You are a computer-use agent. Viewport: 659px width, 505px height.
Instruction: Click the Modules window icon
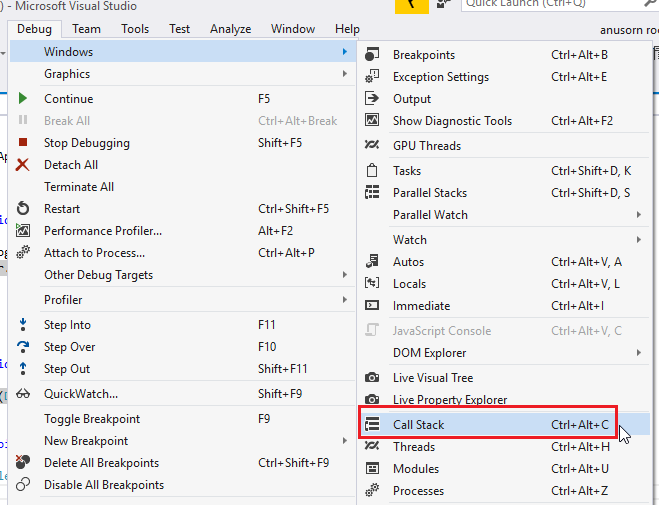coord(372,468)
